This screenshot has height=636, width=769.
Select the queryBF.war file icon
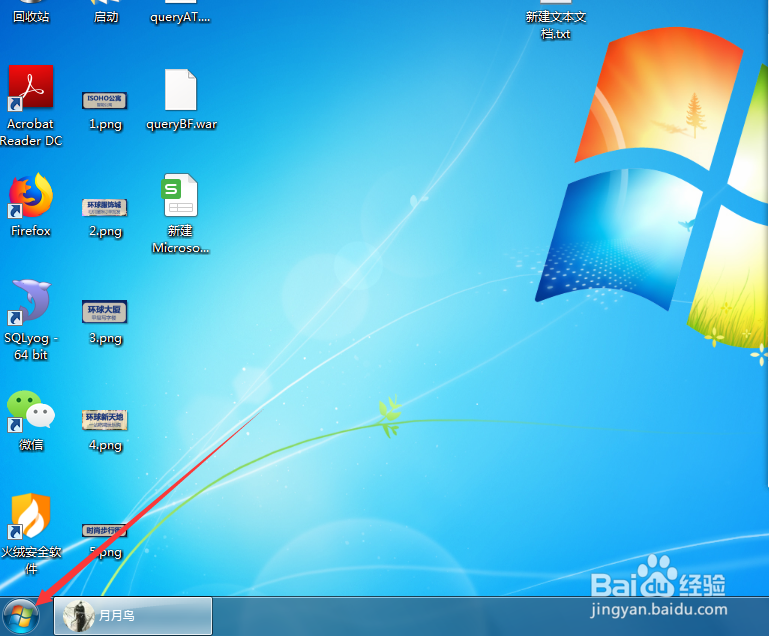coord(181,100)
